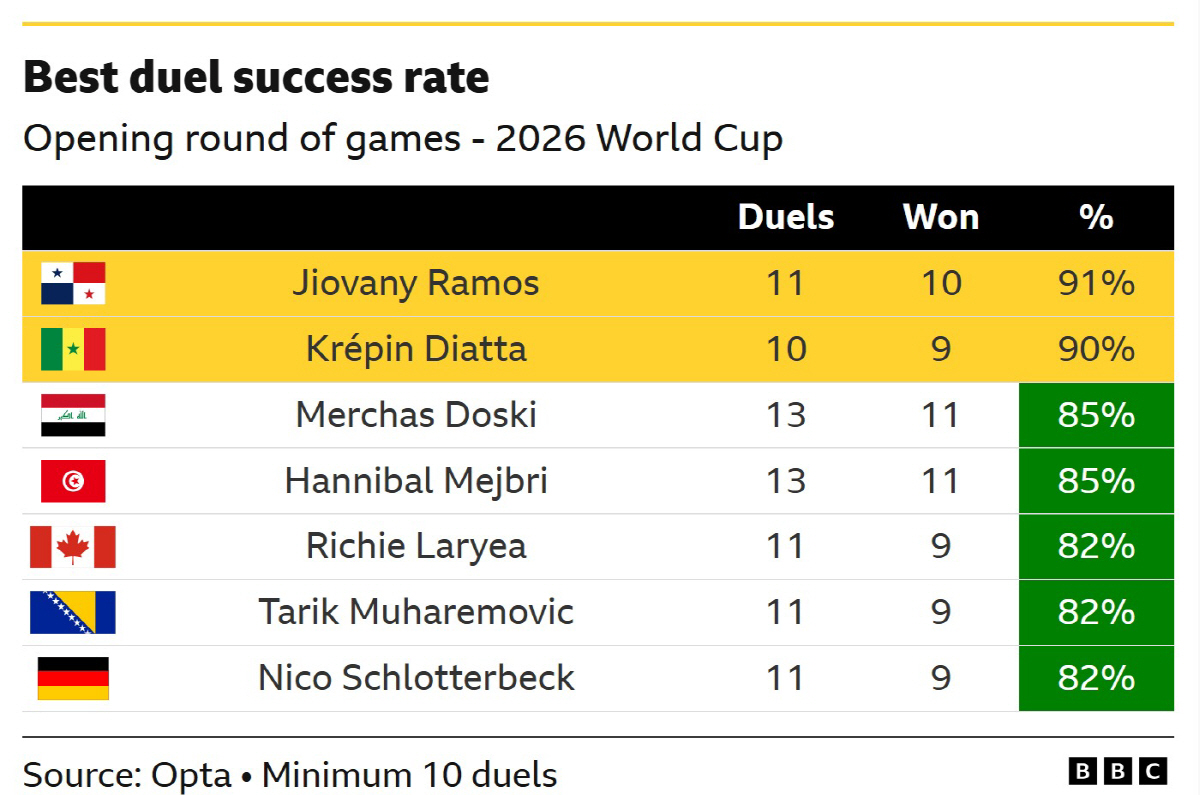Click the Tunisia flag icon

coord(73,481)
